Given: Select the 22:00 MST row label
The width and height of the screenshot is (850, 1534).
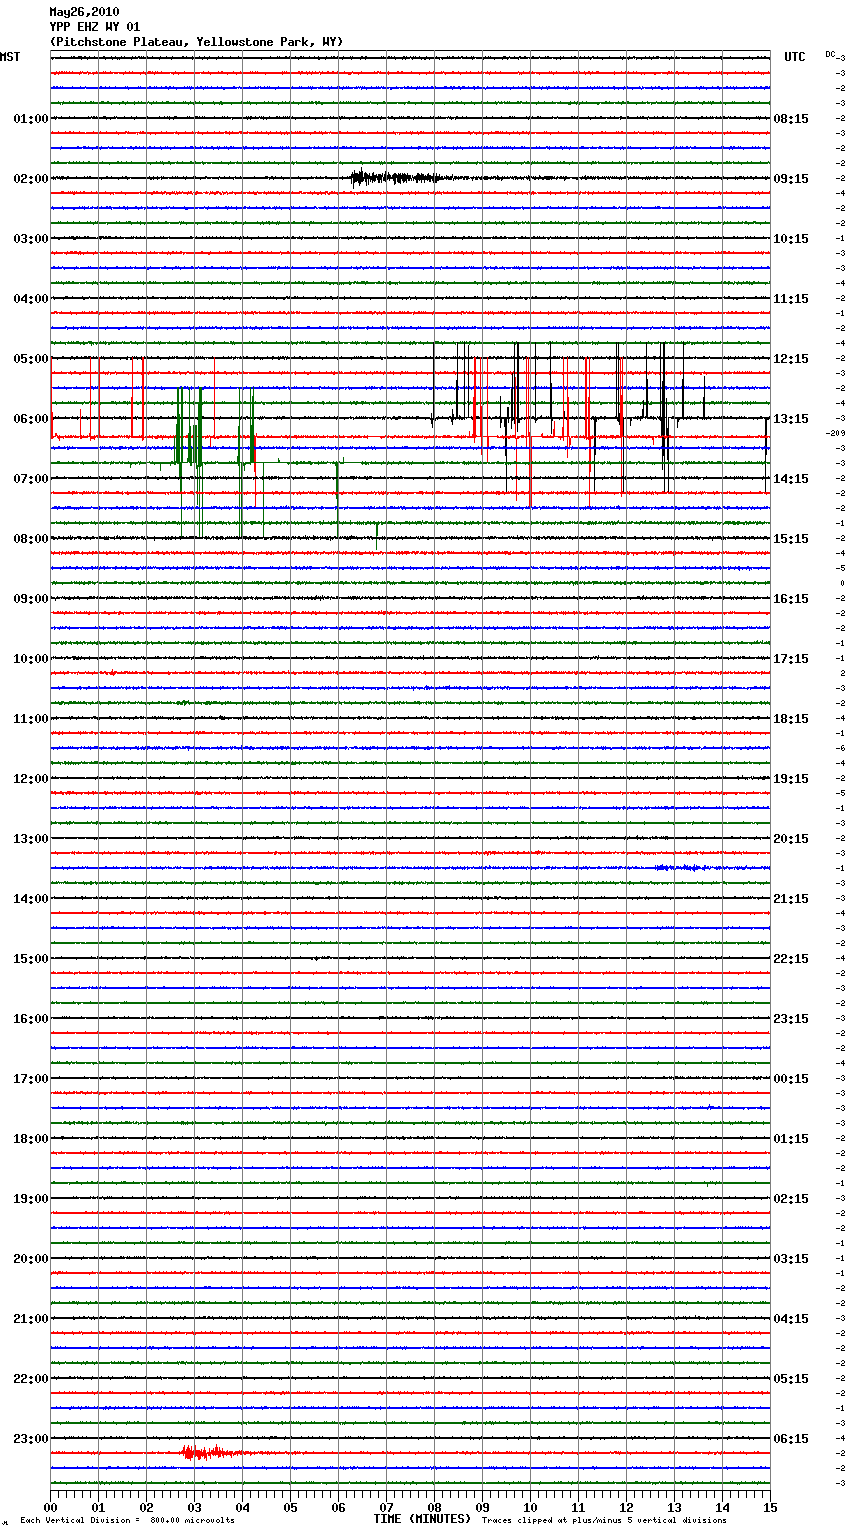Looking at the screenshot, I should [31, 1379].
